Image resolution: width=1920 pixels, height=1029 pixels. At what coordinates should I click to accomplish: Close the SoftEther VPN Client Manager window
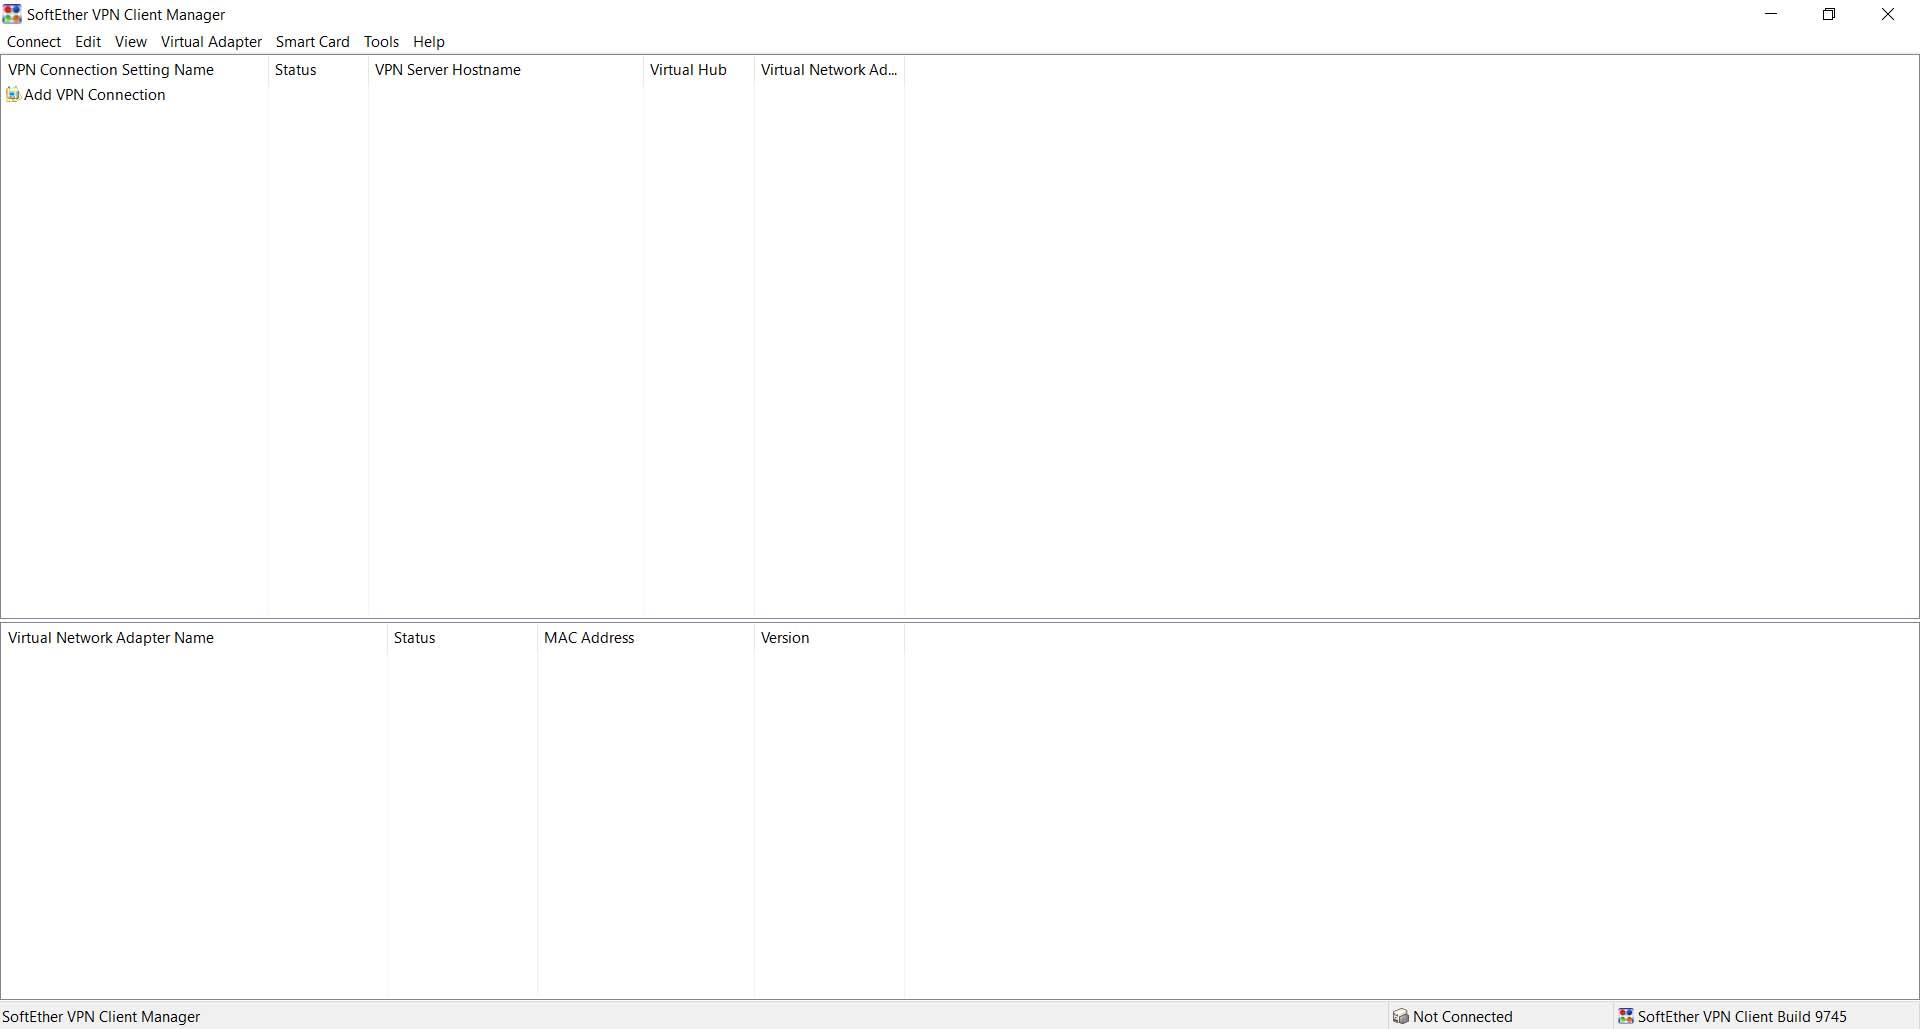1888,14
